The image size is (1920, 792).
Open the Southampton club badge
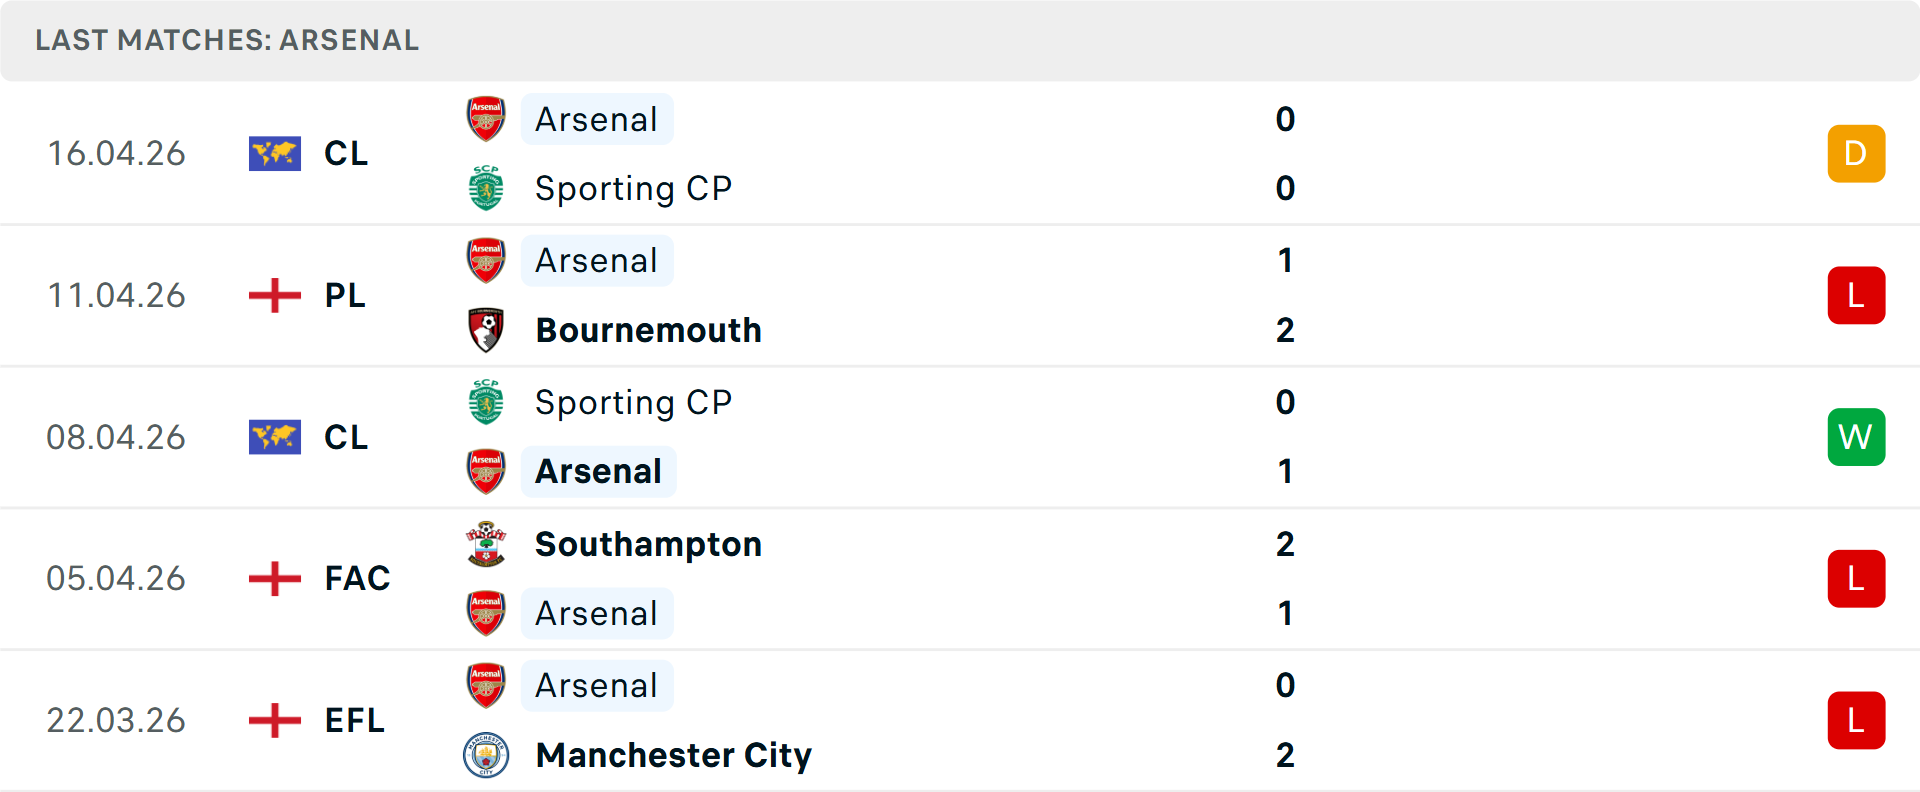486,545
